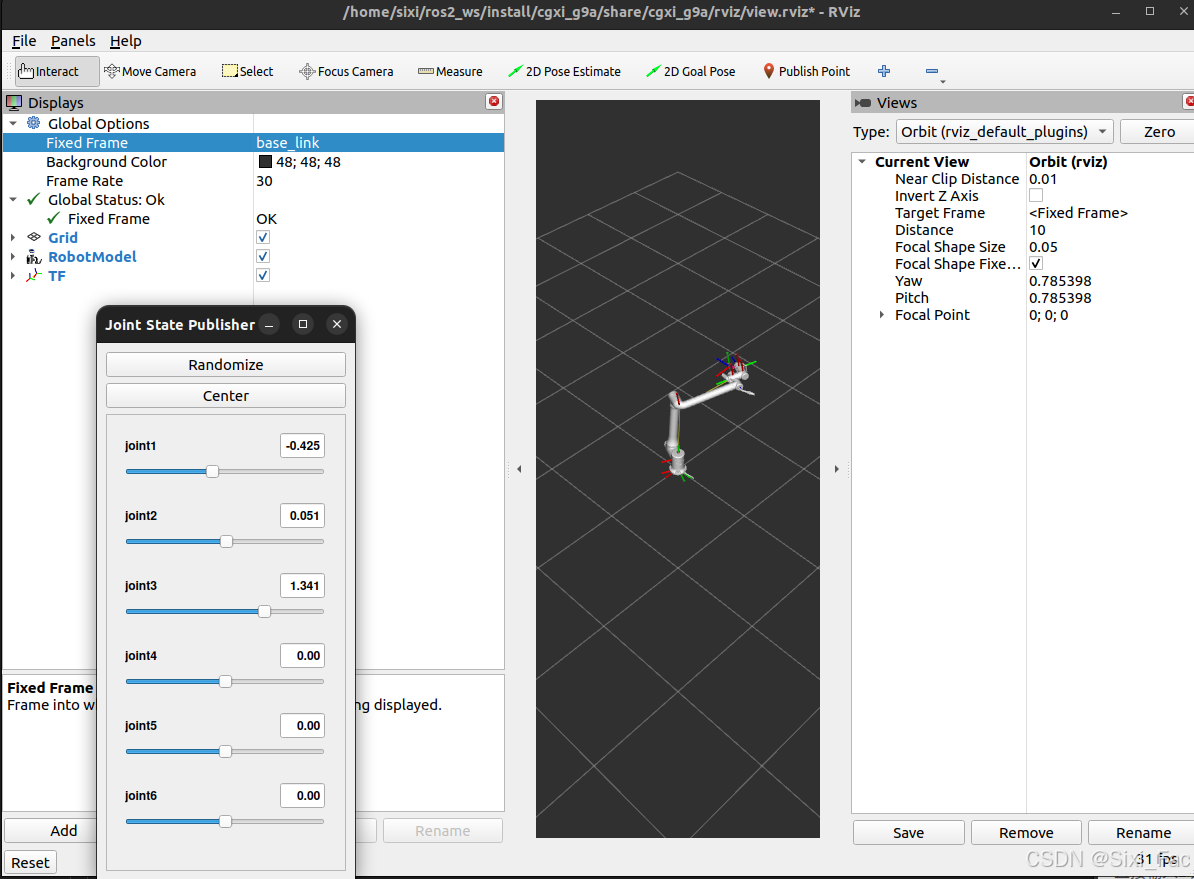
Task: Click the Zero view button
Action: [x=1157, y=132]
